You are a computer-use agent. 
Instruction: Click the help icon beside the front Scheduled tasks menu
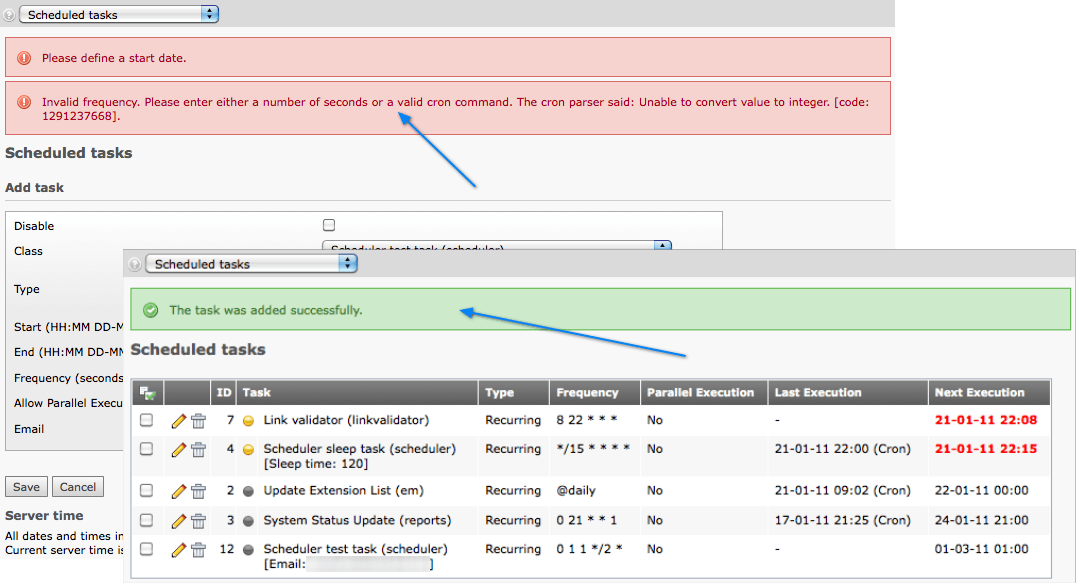[135, 264]
